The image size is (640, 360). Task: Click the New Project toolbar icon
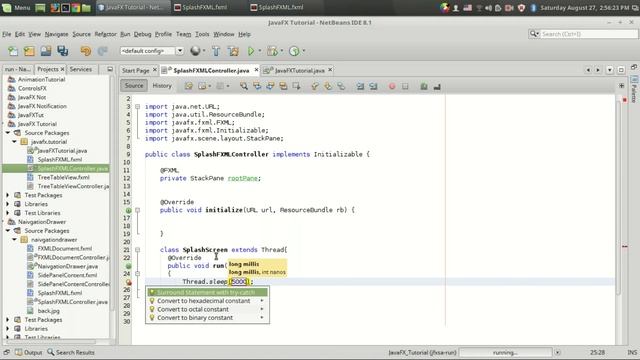(x=29, y=51)
